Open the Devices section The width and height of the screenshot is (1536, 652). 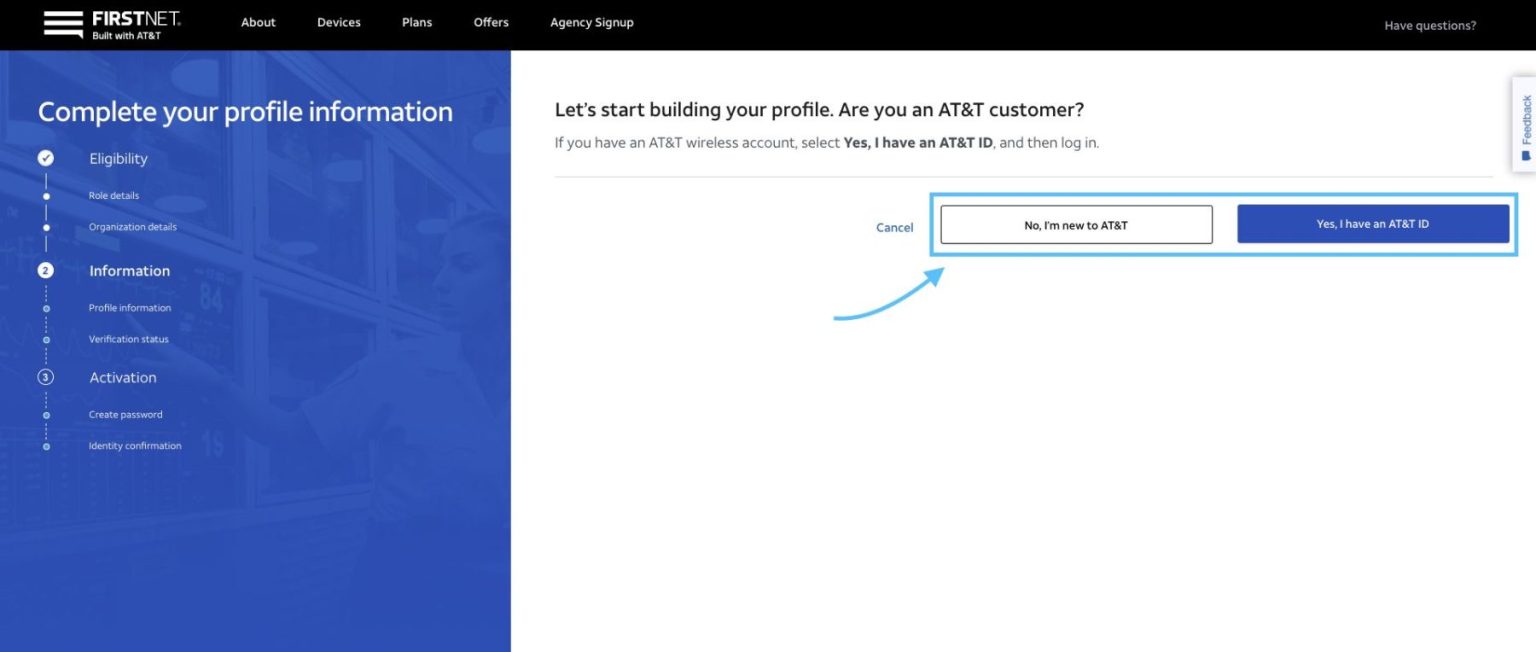[x=338, y=22]
